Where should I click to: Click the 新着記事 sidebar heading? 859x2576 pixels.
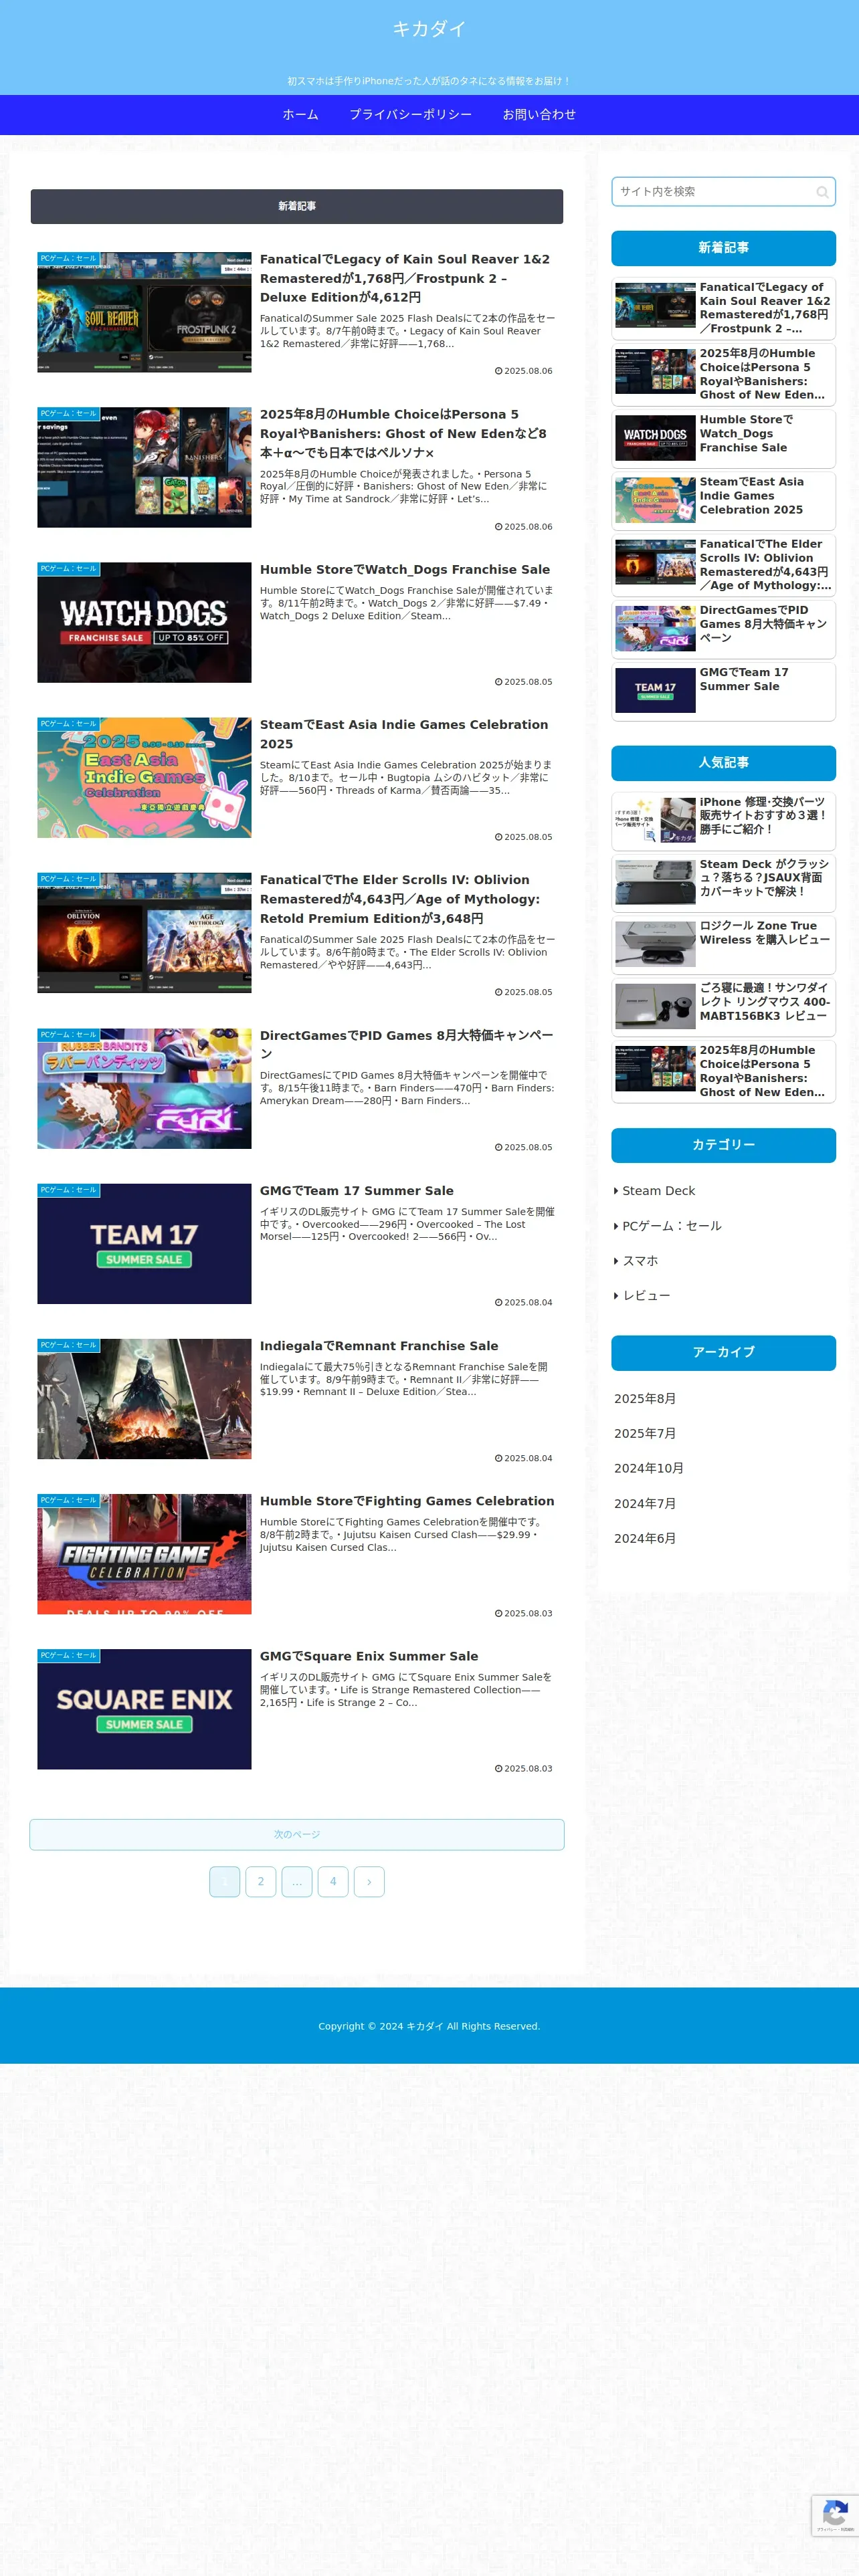(724, 248)
